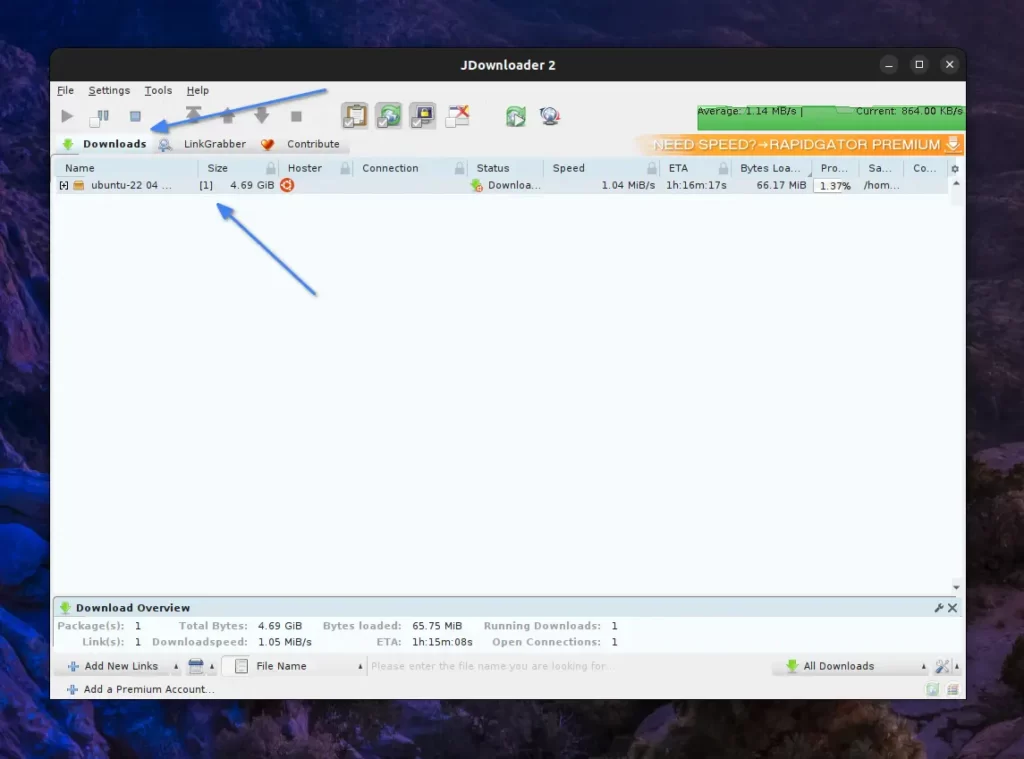Stop all downloads with the stop icon

tap(135, 116)
